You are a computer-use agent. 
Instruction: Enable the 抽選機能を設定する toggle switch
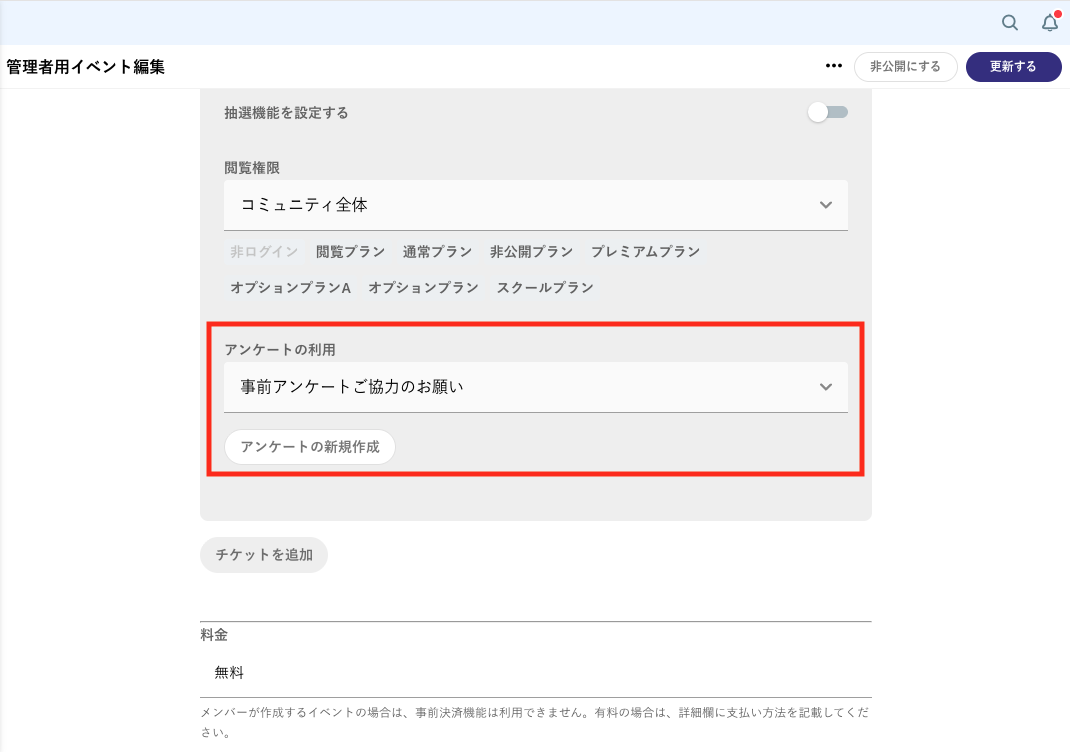coord(827,113)
